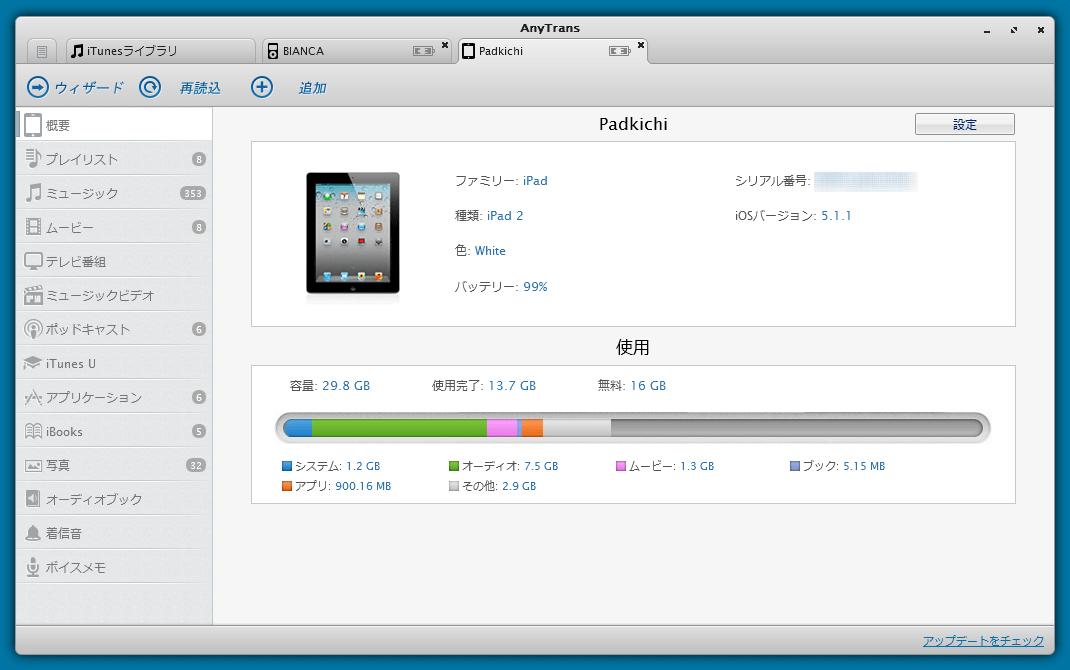Click the 再読込 reload text label
Viewport: 1070px width, 670px height.
[200, 88]
